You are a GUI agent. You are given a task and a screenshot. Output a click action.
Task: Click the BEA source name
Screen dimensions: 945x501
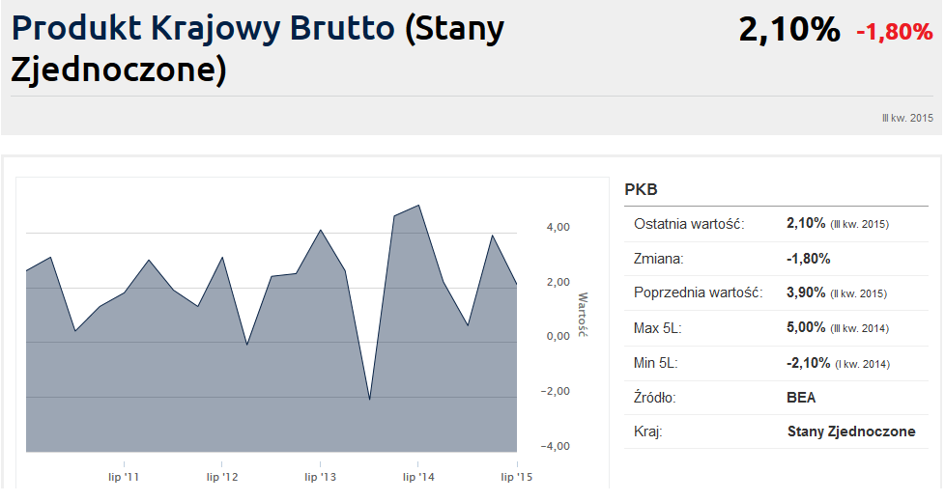801,397
